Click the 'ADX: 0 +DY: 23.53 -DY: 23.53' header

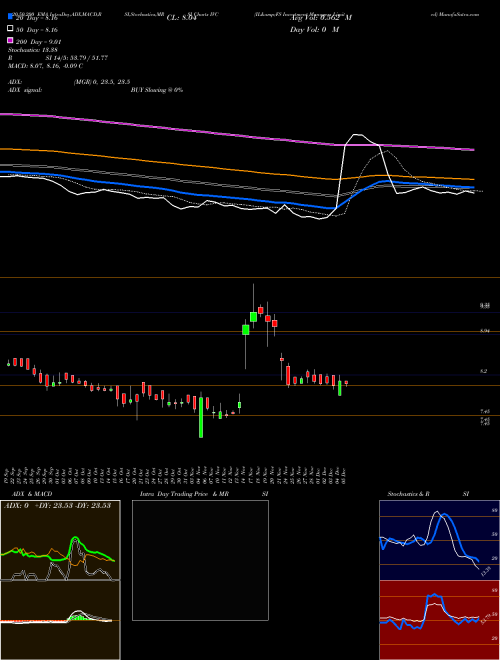pyautogui.click(x=57, y=506)
